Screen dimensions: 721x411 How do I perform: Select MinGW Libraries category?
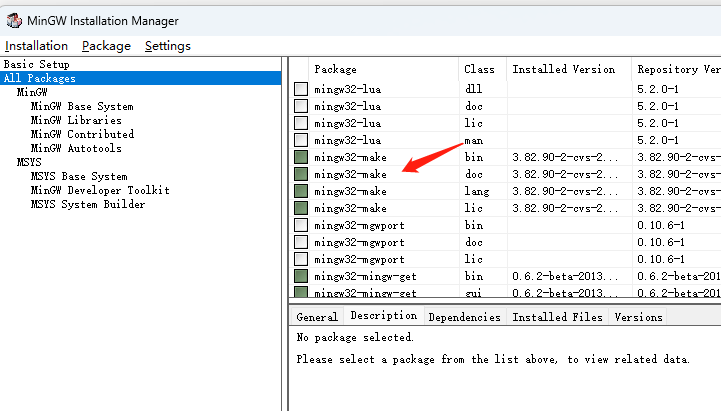[76, 120]
